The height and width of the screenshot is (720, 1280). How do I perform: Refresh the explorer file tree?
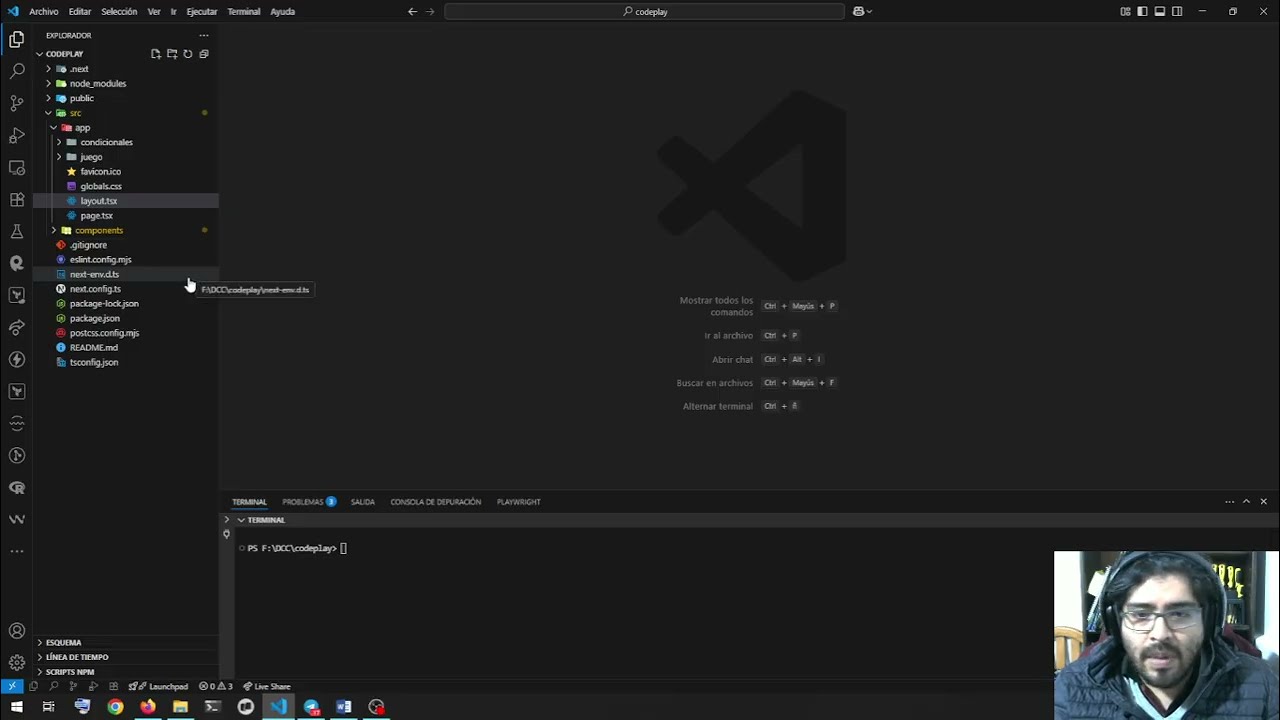point(187,54)
